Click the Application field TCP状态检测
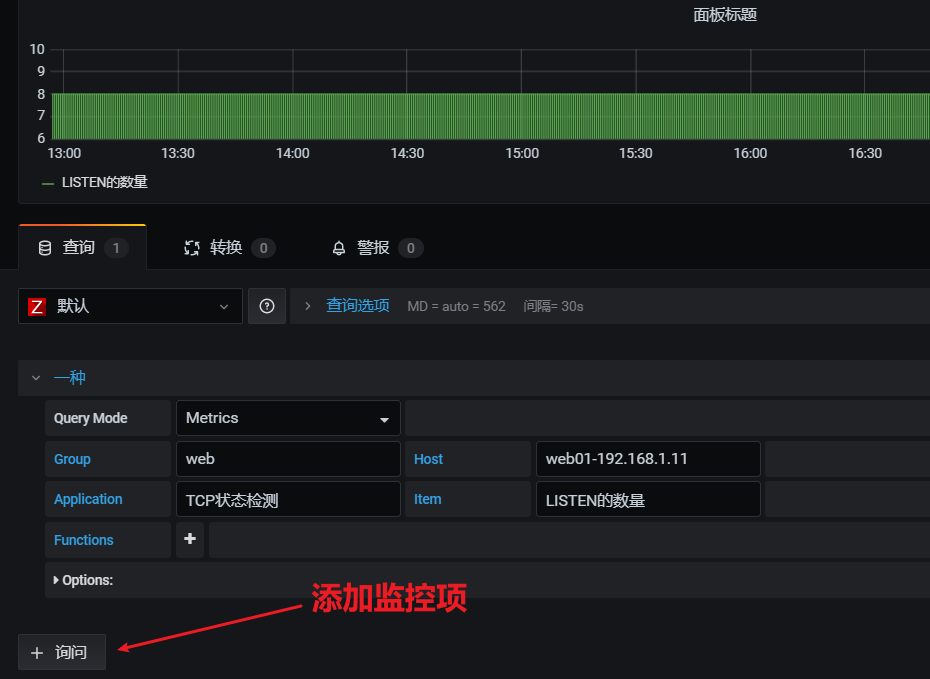Screen dimensions: 930x679 pos(288,499)
